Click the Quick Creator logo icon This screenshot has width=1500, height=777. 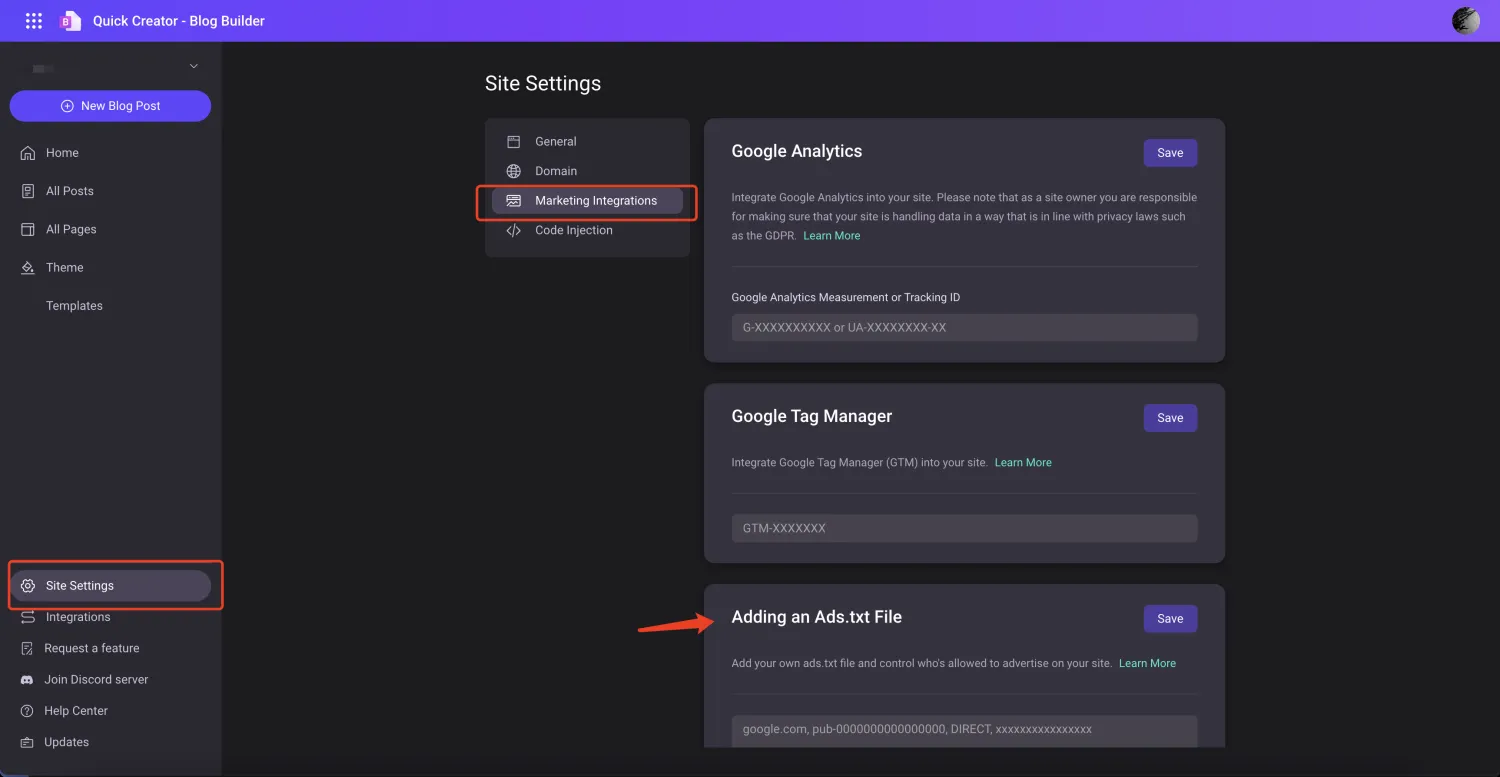(x=69, y=21)
